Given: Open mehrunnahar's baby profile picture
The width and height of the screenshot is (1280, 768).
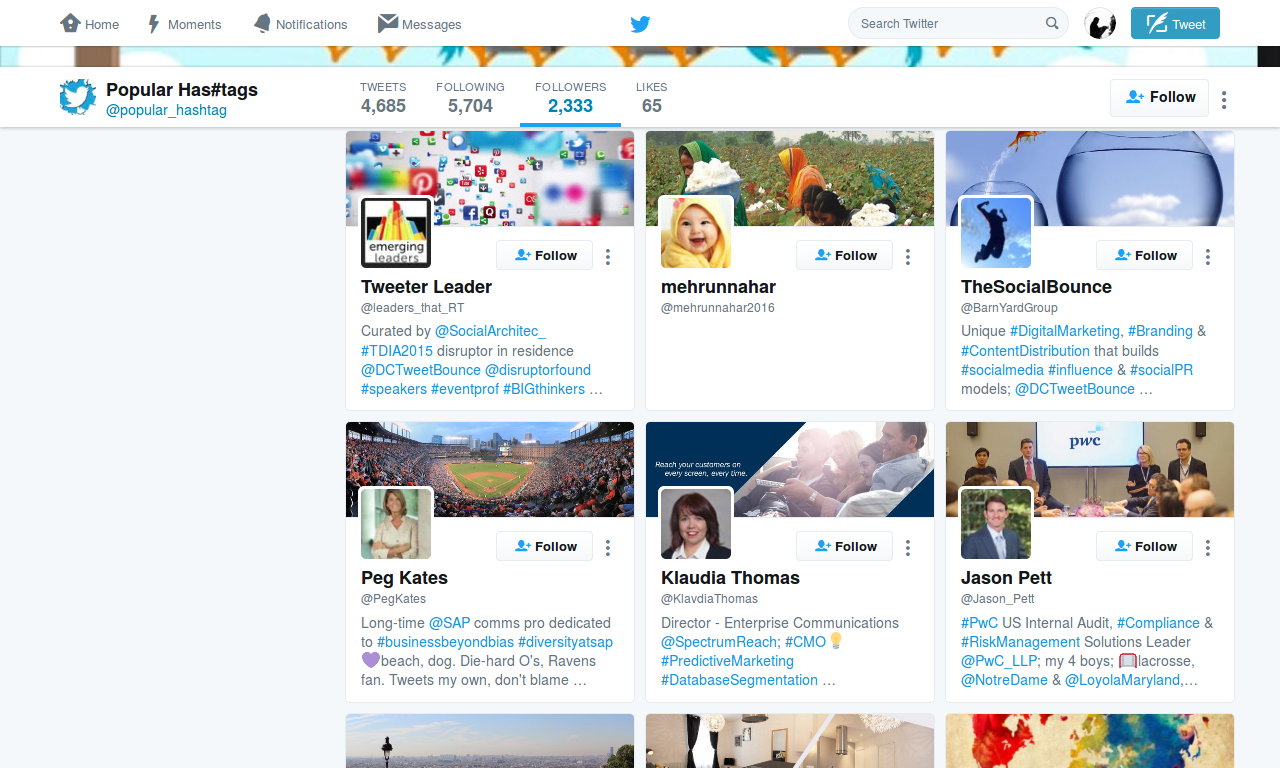Looking at the screenshot, I should click(x=696, y=233).
